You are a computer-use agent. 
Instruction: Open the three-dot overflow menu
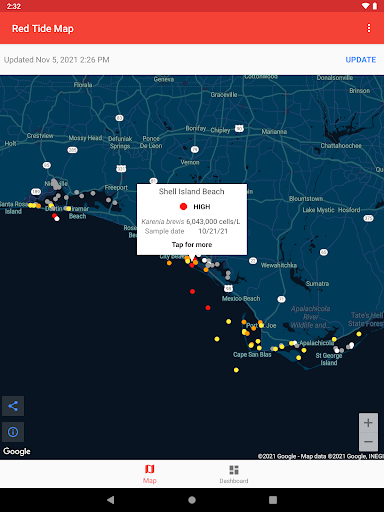pos(369,28)
